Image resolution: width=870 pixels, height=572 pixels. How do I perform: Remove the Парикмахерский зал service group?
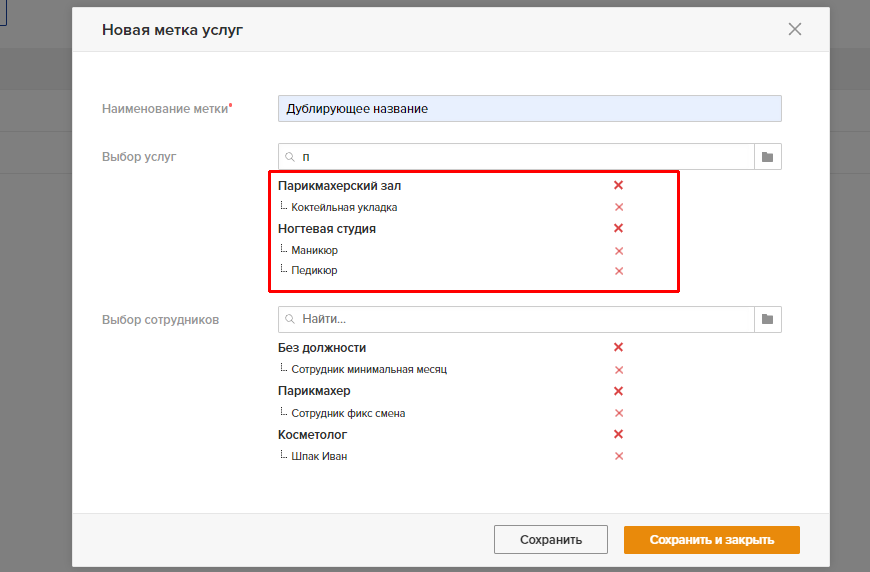tap(618, 185)
